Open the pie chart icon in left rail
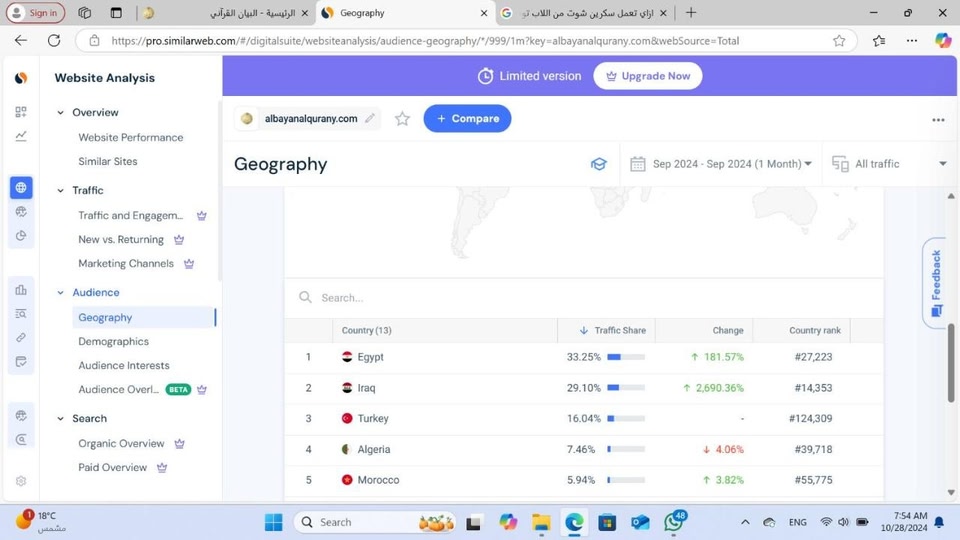Image resolution: width=960 pixels, height=540 pixels. pyautogui.click(x=21, y=236)
